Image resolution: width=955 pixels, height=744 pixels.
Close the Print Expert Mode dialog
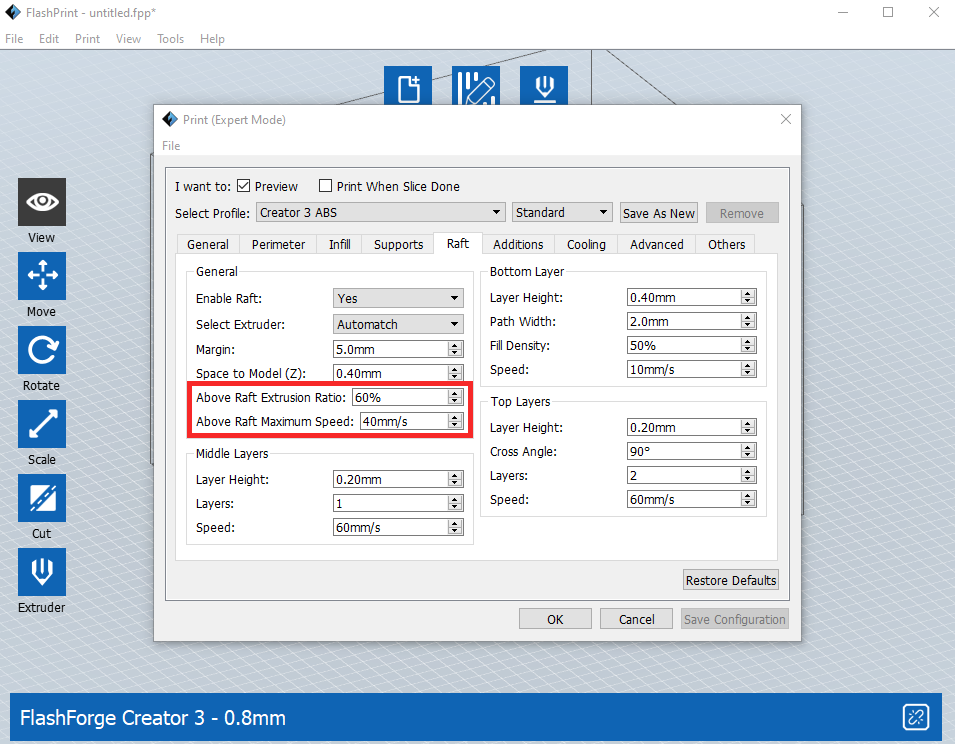(x=786, y=119)
